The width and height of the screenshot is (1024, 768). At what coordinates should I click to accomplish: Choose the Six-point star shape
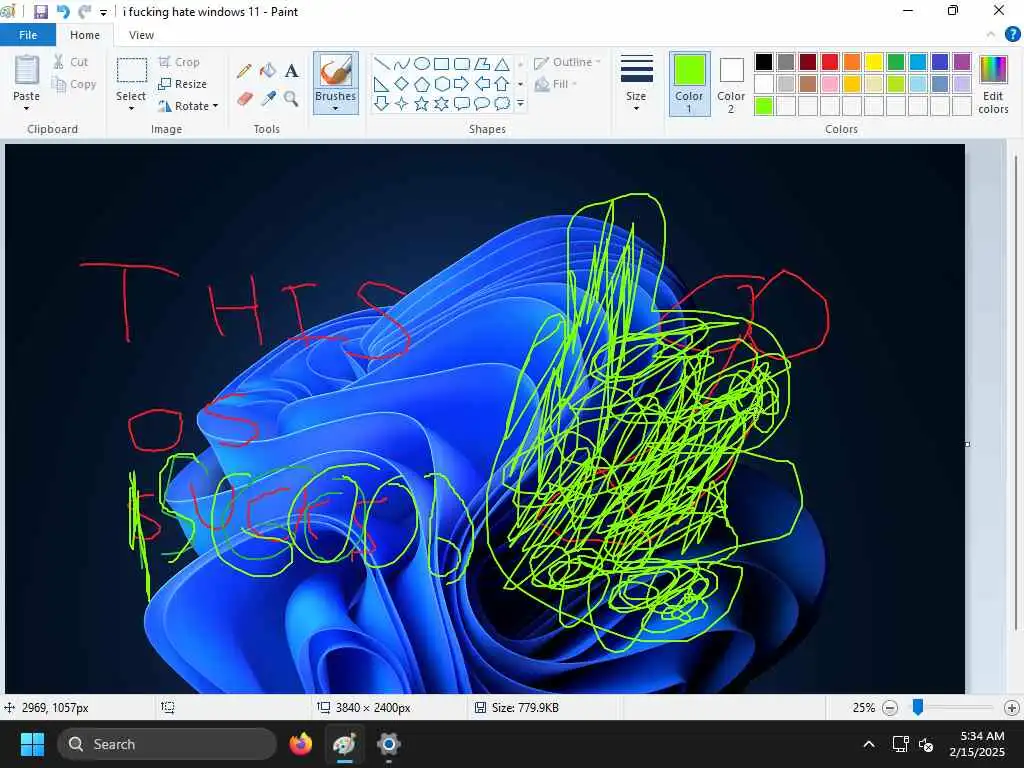point(441,103)
